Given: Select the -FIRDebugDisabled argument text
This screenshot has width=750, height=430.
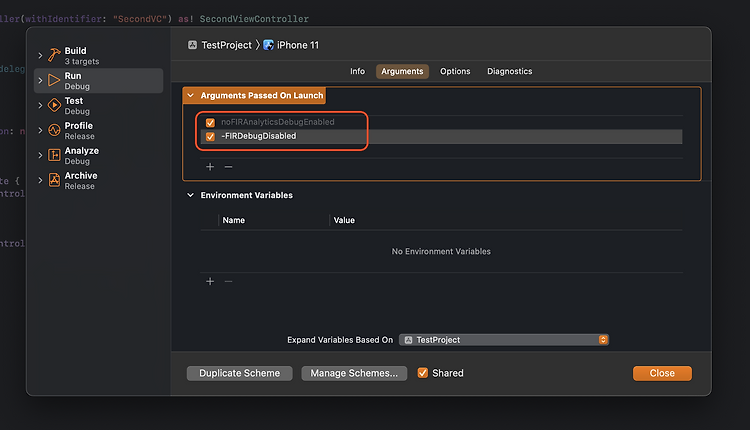Looking at the screenshot, I should tap(259, 136).
